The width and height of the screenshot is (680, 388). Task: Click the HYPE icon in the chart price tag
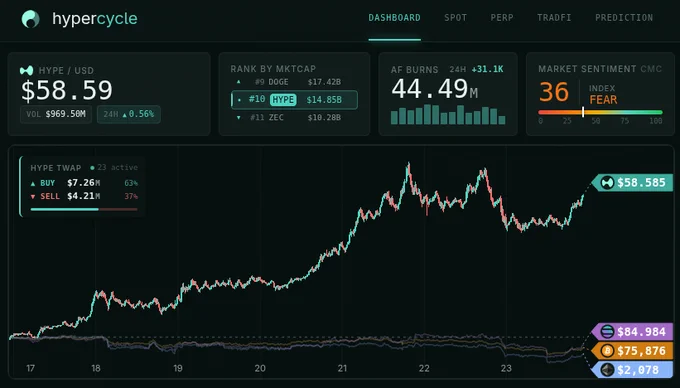(607, 183)
